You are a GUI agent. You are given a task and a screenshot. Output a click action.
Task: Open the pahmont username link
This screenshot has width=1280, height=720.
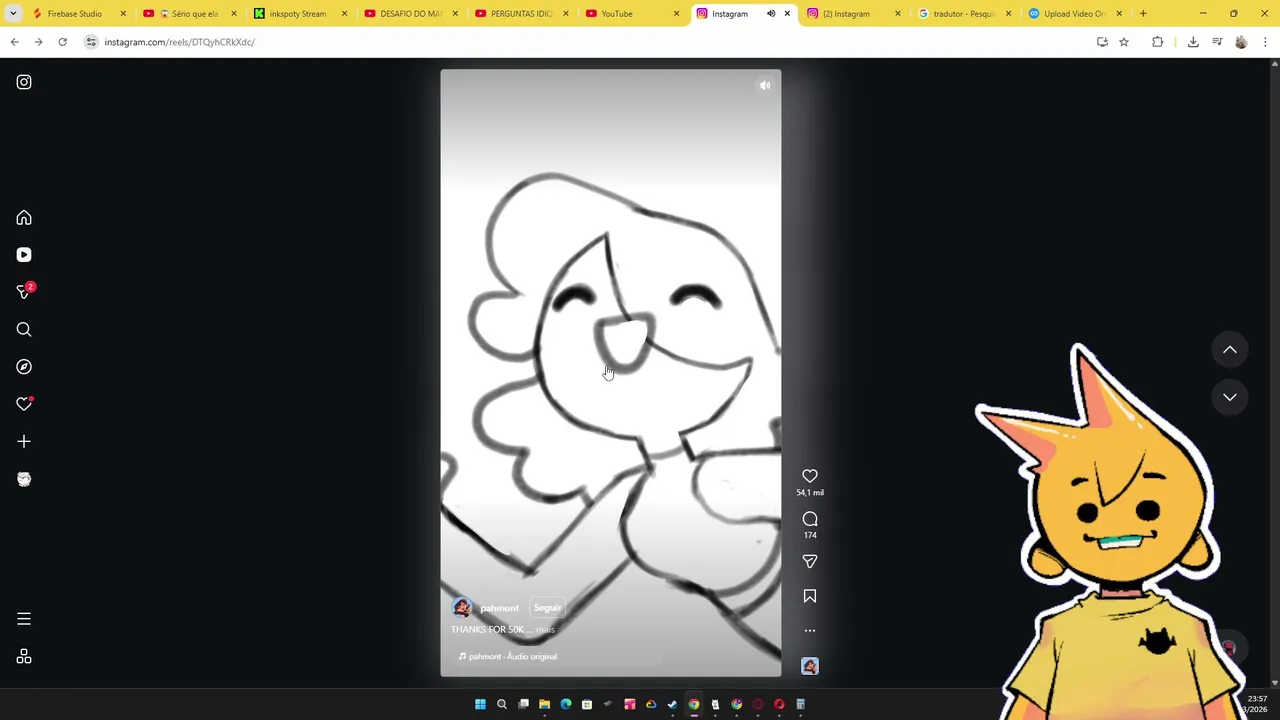499,608
